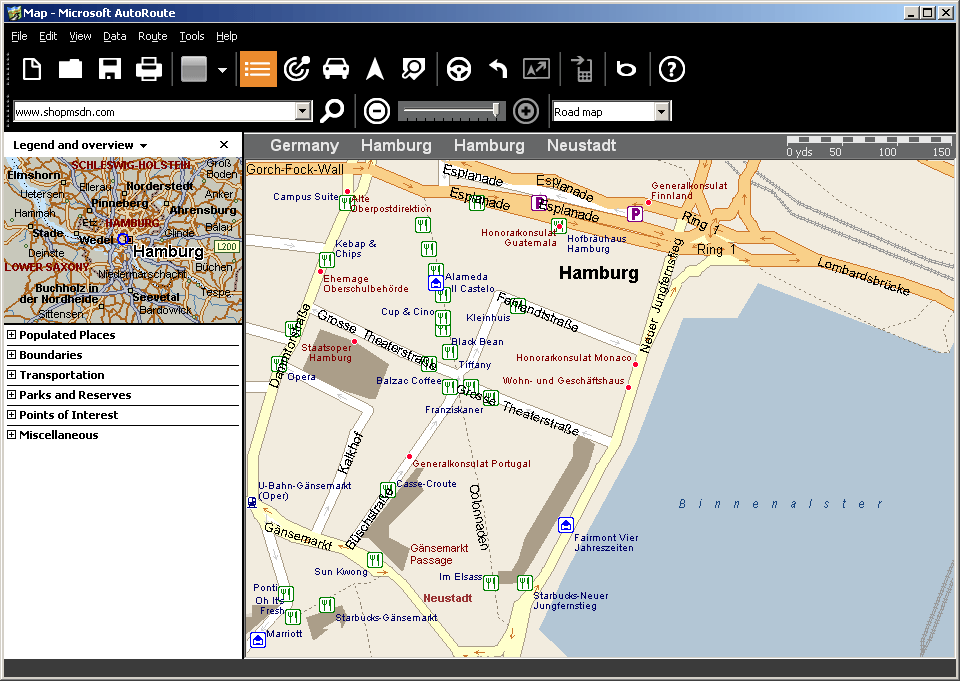The height and width of the screenshot is (681, 960).
Task: Expand the Miscellaneous legend section
Action: click(11, 434)
